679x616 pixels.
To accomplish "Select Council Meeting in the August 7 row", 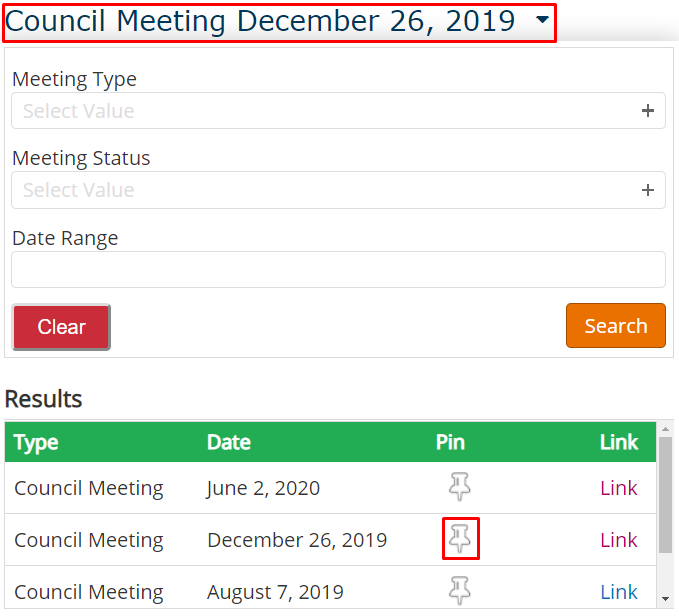I will (x=89, y=593).
